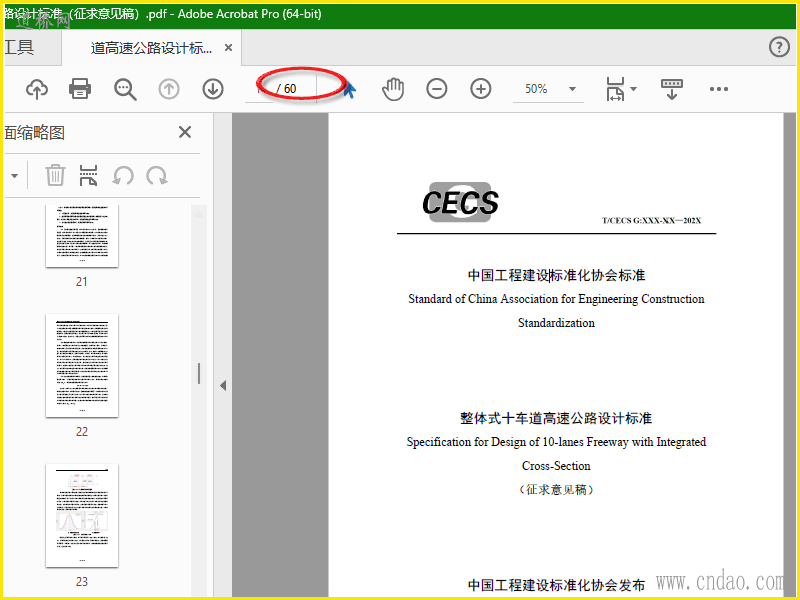Click the insert/extract pages icon
This screenshot has height=600, width=800.
88,175
